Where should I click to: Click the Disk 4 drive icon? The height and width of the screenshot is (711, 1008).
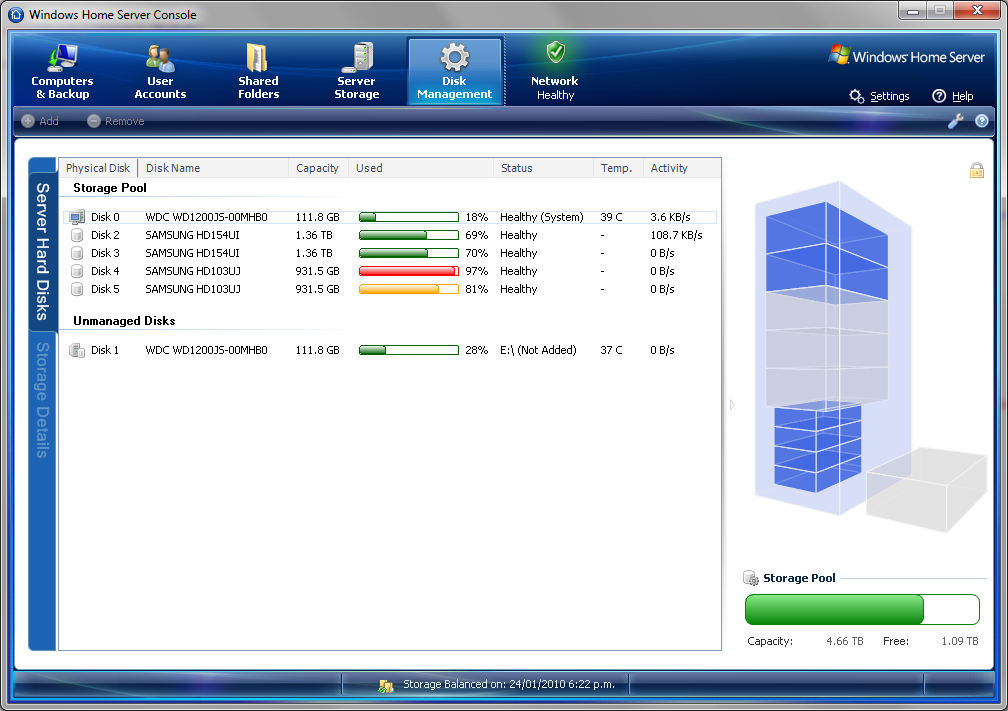(x=77, y=271)
